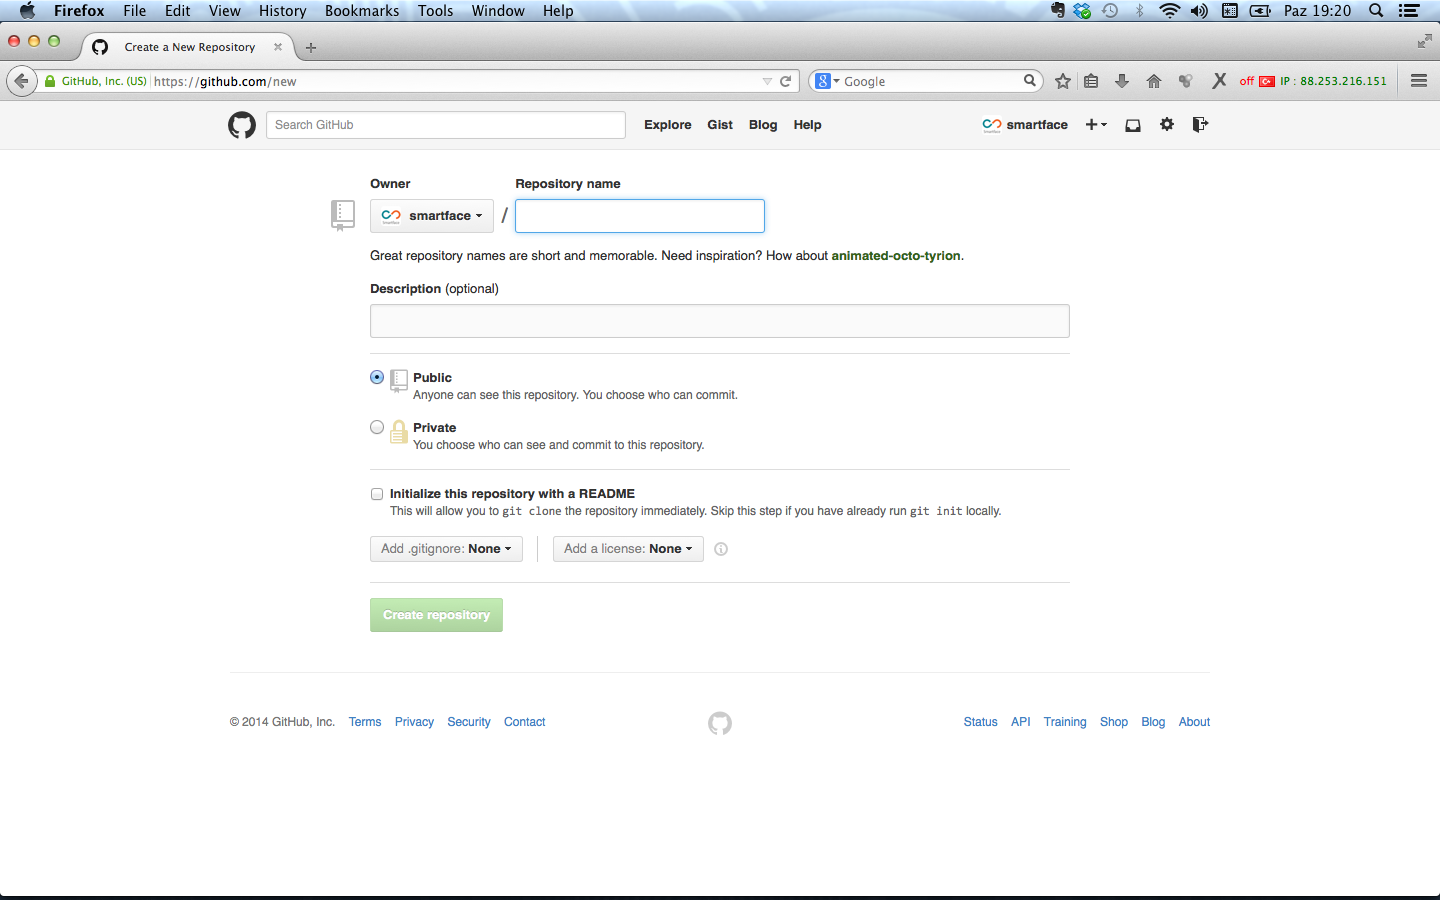The height and width of the screenshot is (900, 1440).
Task: Click the X extension icon in toolbar
Action: click(x=1219, y=81)
